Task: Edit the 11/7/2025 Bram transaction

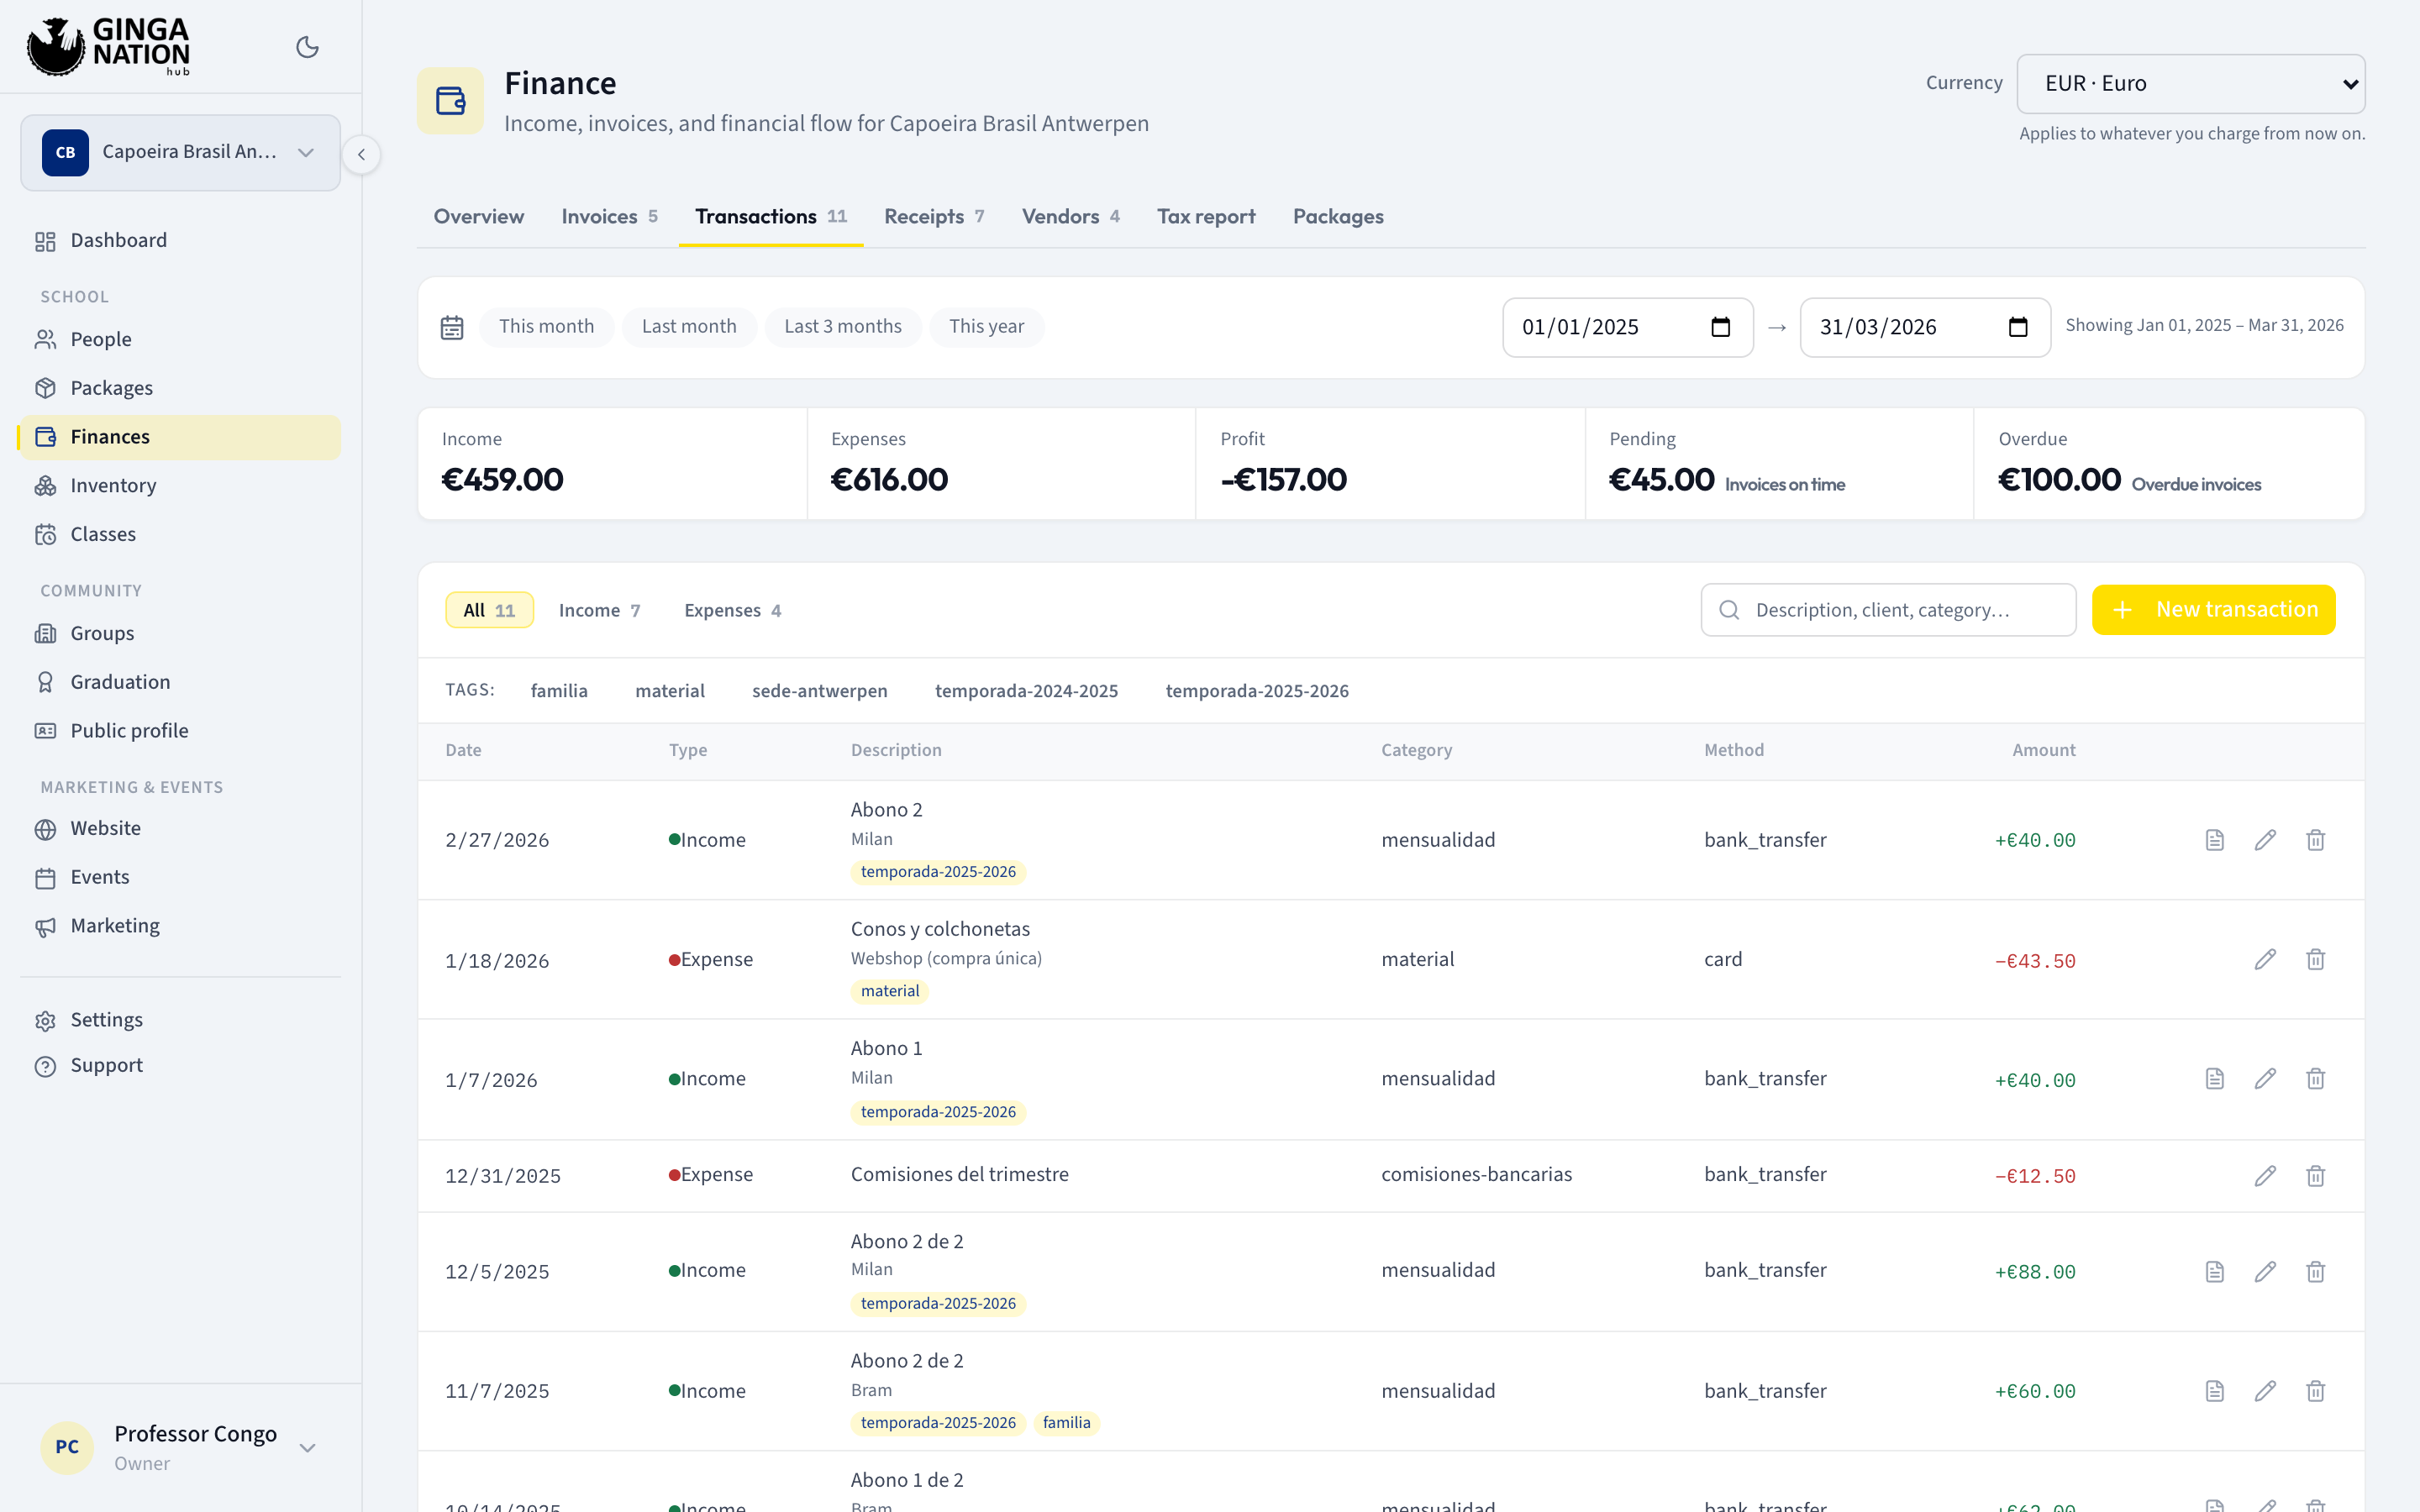Action: pos(2265,1391)
